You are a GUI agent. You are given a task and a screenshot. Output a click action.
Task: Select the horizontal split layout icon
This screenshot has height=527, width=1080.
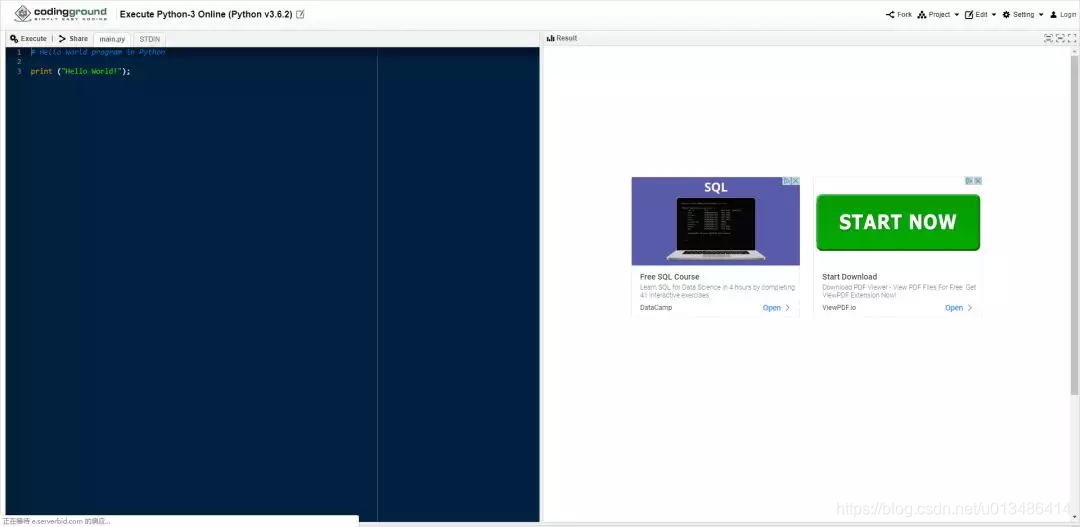pos(1048,39)
